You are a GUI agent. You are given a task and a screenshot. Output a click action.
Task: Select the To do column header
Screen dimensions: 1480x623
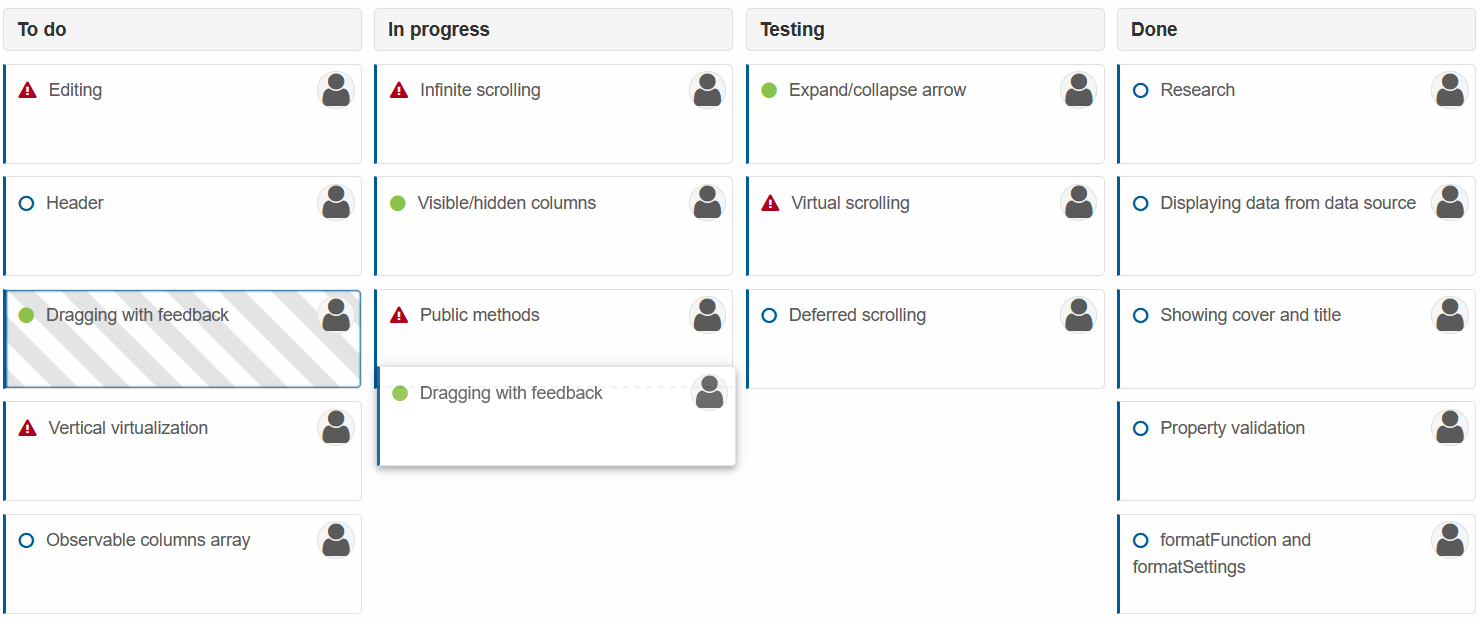coord(182,30)
